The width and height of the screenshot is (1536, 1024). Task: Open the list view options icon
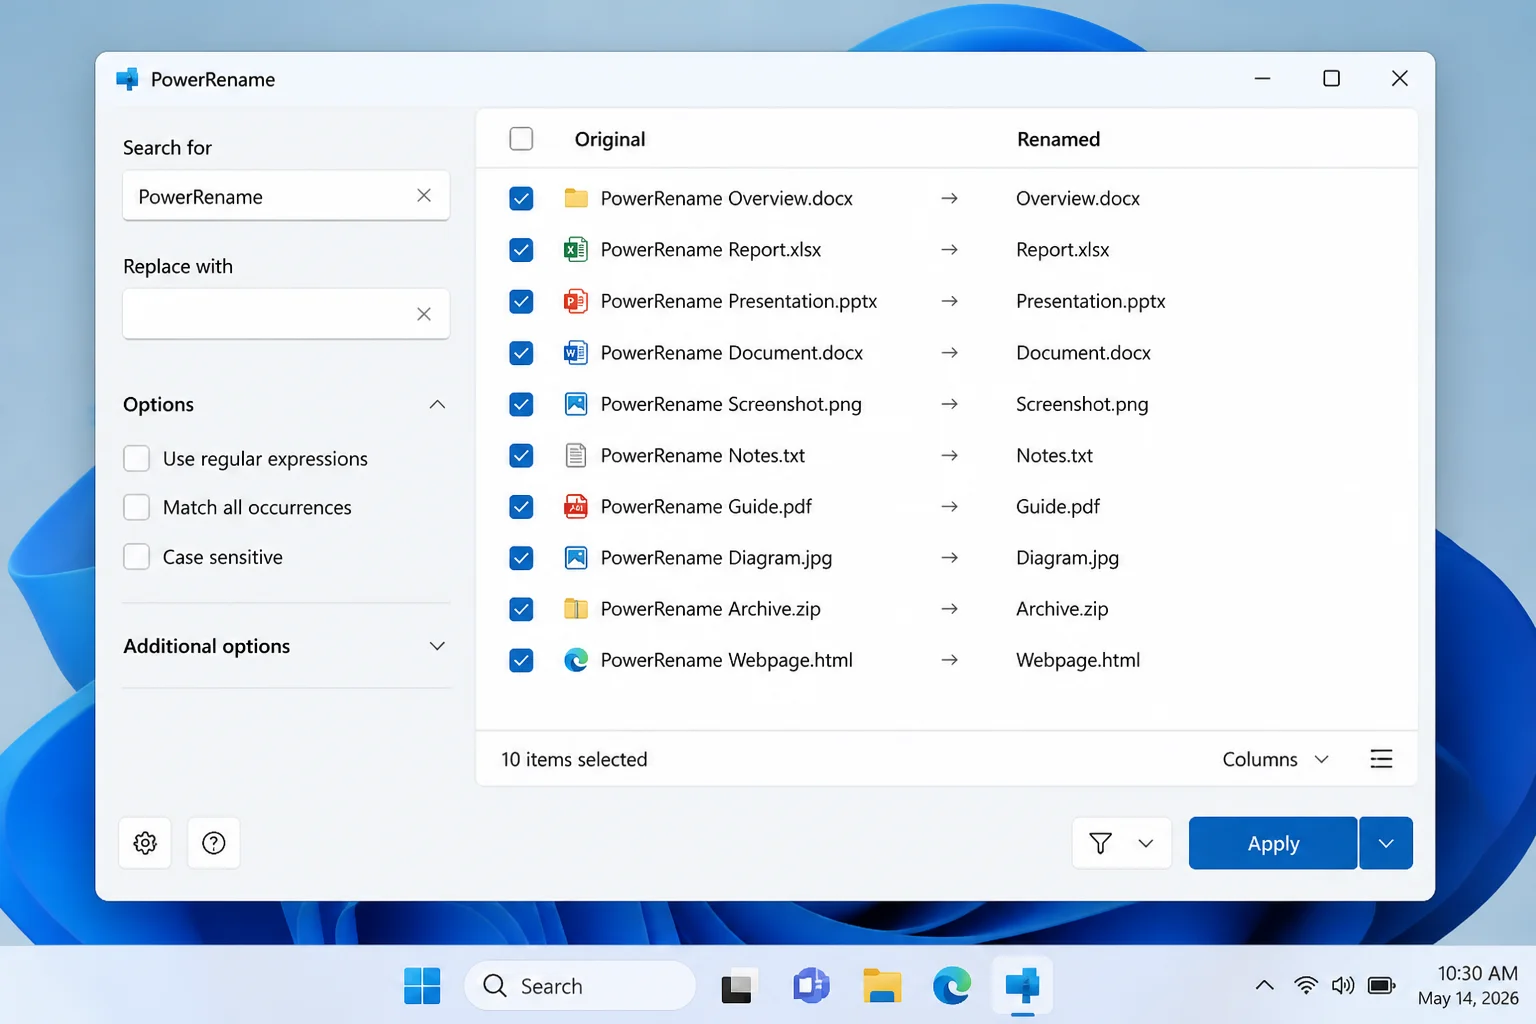coord(1381,759)
